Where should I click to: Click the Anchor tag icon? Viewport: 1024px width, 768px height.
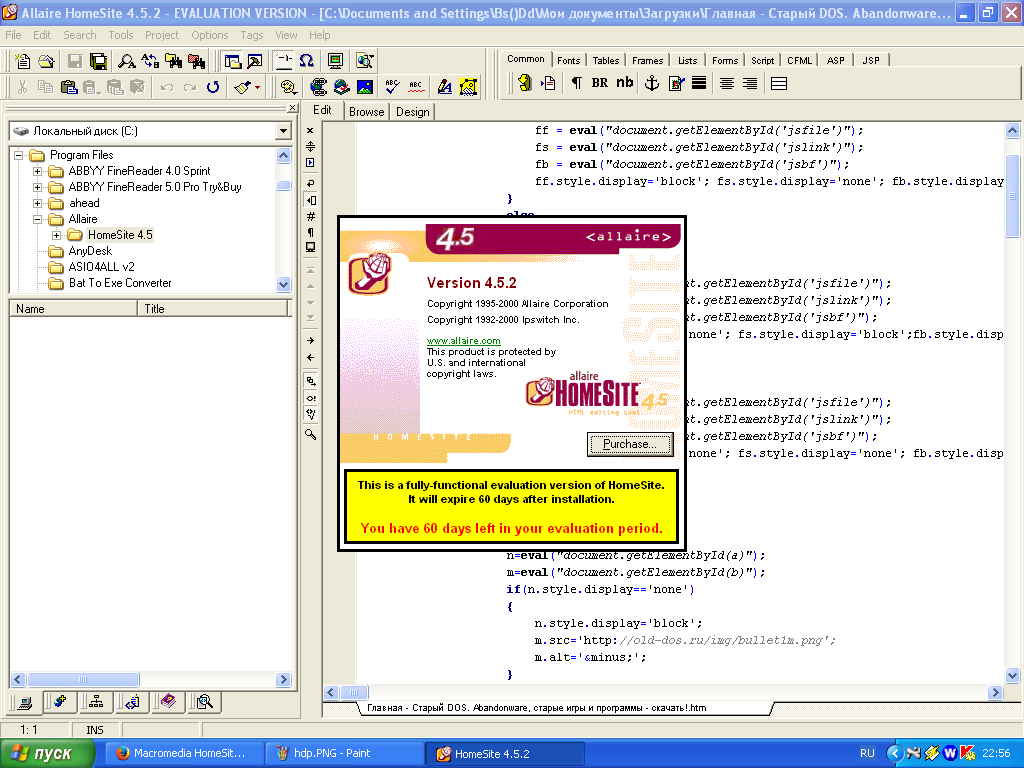coord(650,84)
